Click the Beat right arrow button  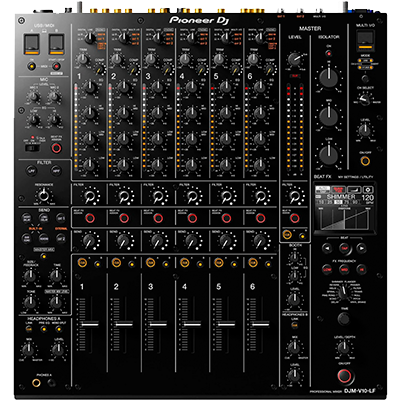pos(361,248)
